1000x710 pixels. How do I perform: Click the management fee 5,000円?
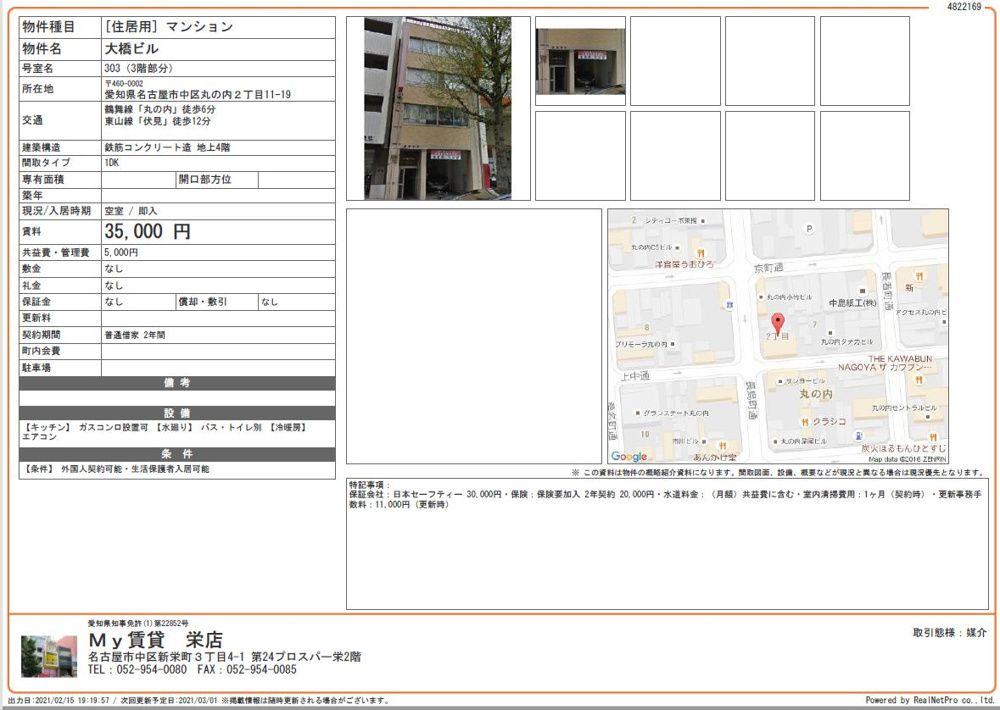pyautogui.click(x=121, y=253)
